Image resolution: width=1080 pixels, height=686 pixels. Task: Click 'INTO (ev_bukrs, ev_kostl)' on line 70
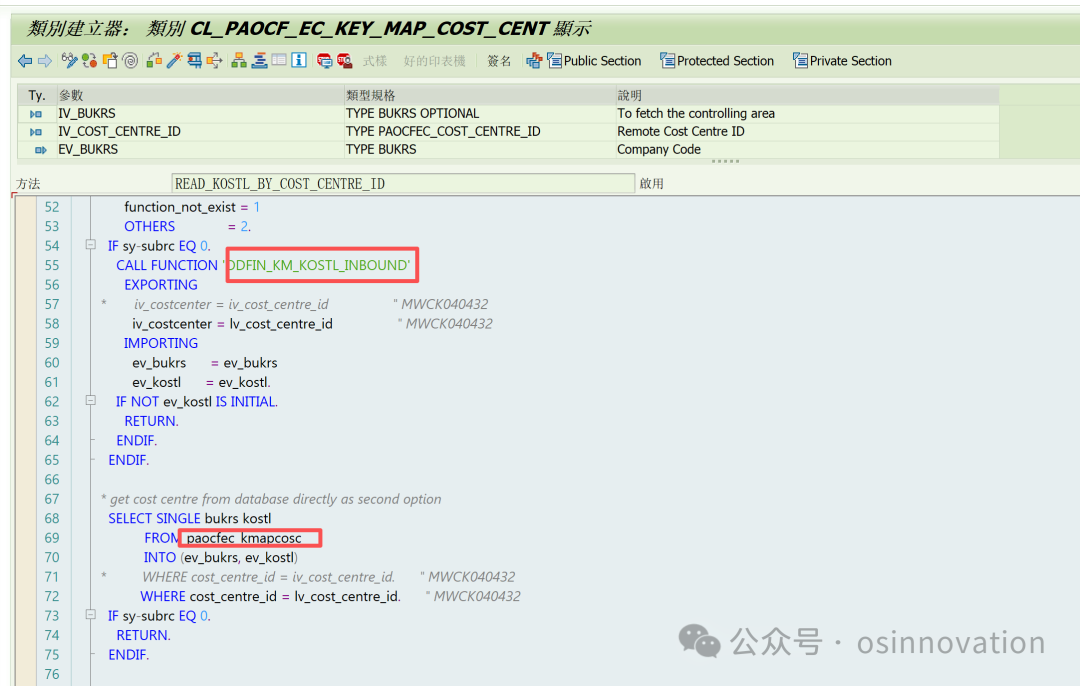220,557
